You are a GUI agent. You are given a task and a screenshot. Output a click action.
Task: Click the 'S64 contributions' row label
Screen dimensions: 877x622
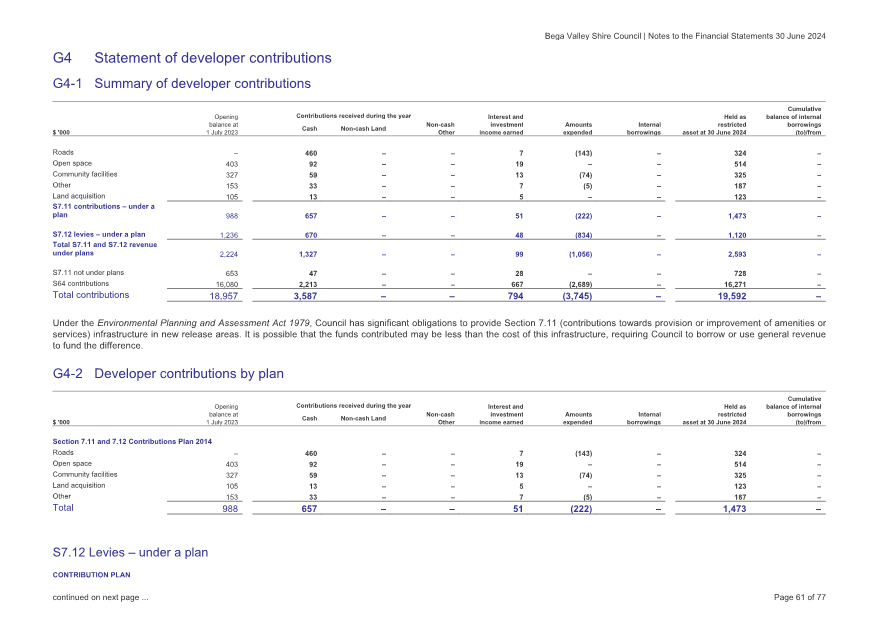click(x=81, y=284)
